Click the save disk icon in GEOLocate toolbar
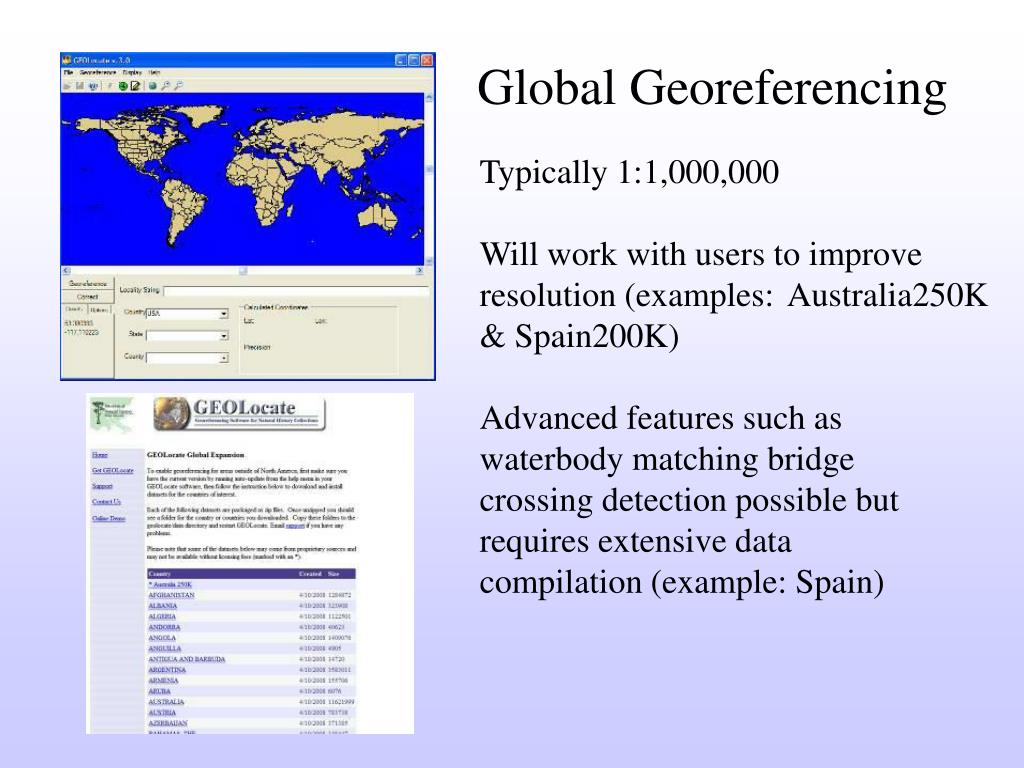 click(x=80, y=86)
